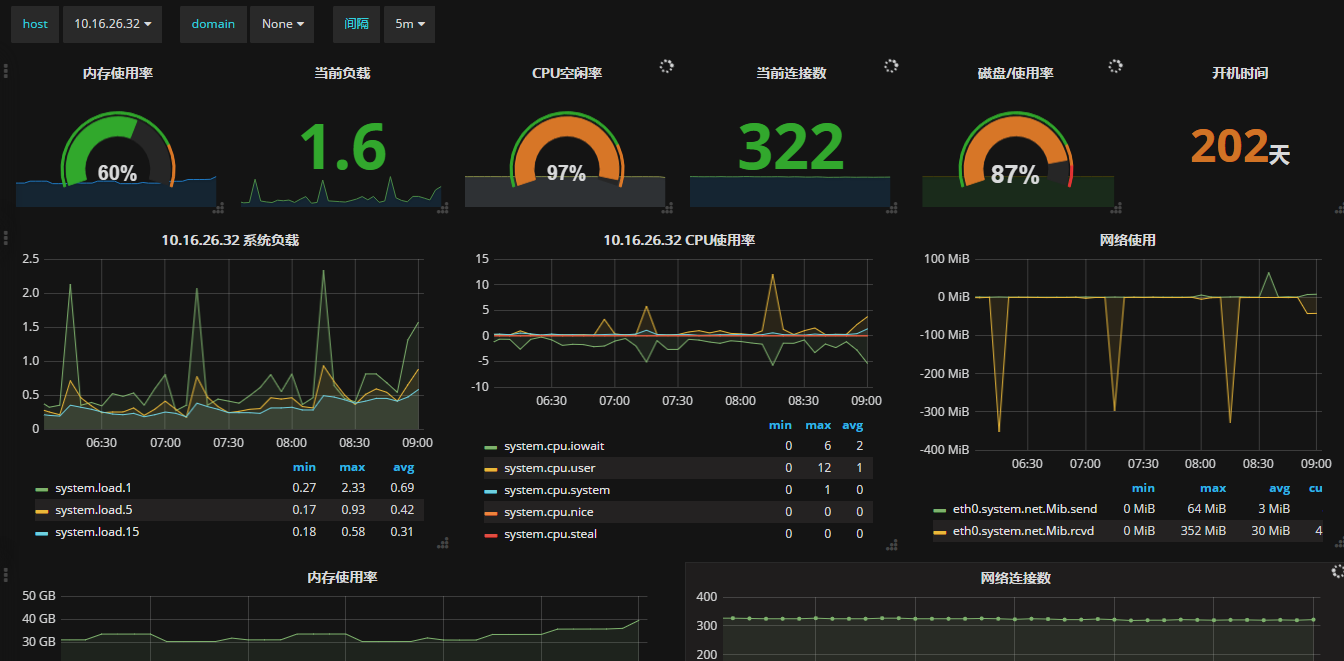1344x661 pixels.
Task: Sort 网络使用 legend by avg column
Action: coord(1279,488)
